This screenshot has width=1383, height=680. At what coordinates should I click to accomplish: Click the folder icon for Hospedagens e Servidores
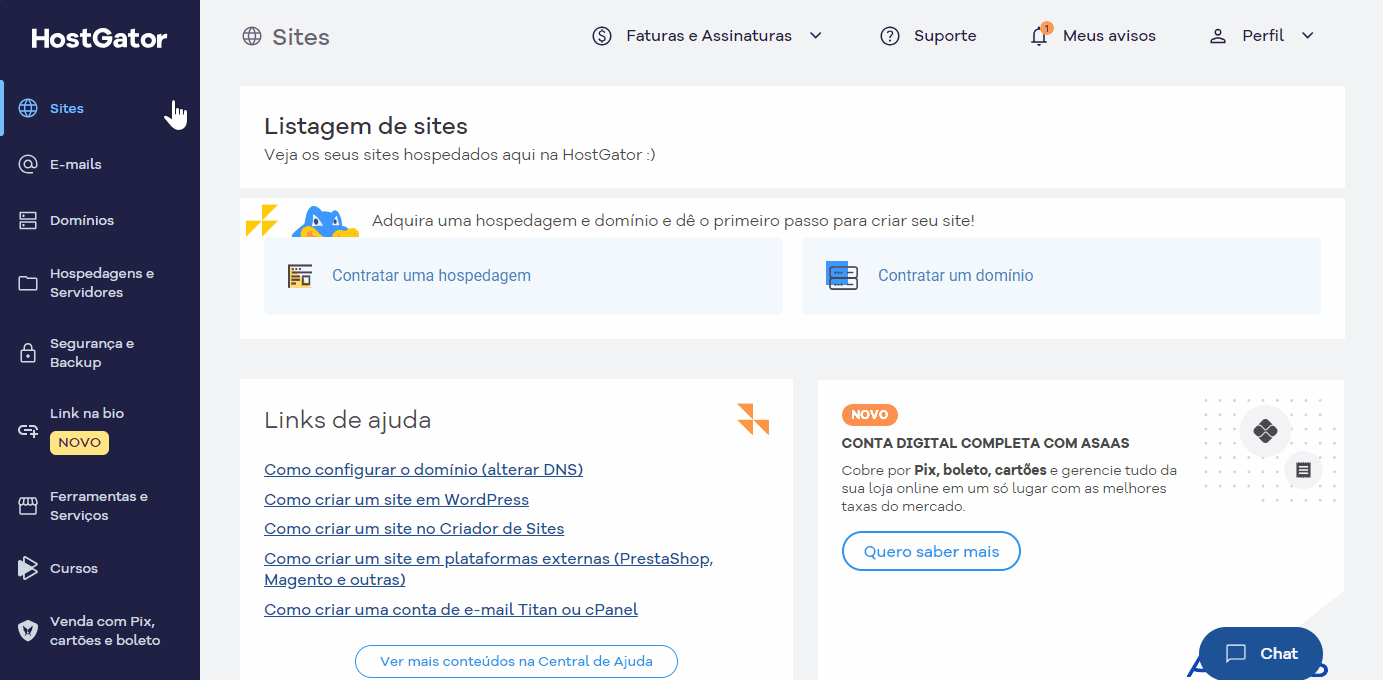[28, 283]
